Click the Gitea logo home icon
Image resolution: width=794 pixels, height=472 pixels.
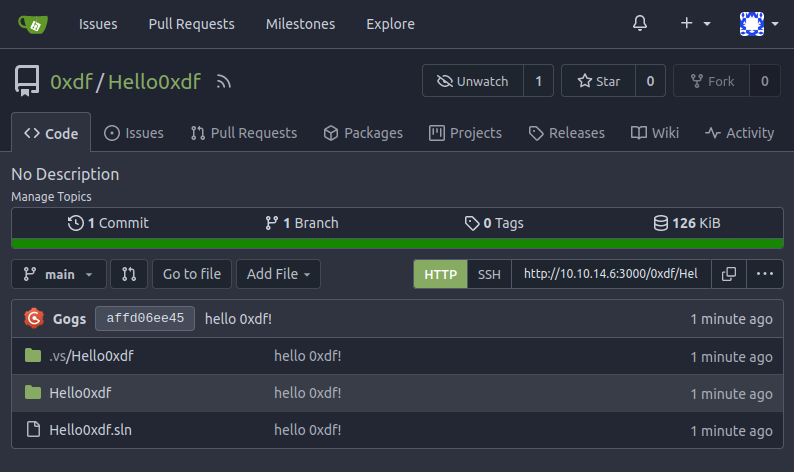click(x=34, y=24)
